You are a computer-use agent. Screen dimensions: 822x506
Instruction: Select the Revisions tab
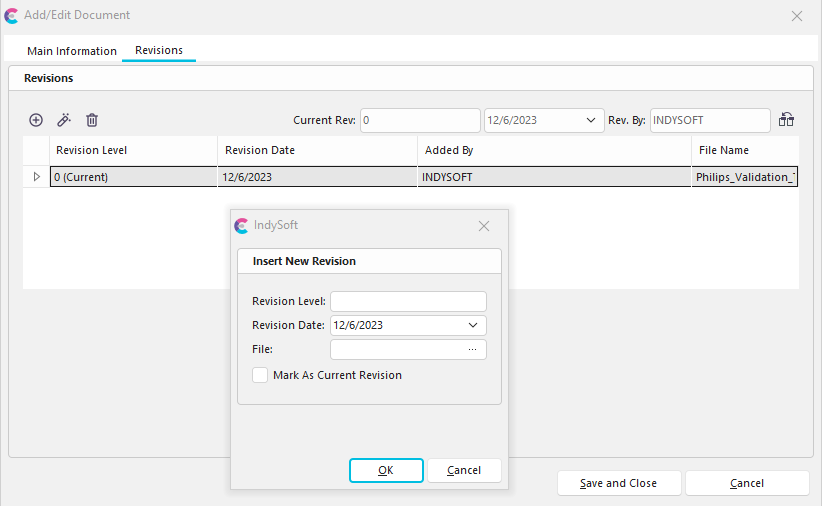tap(159, 50)
